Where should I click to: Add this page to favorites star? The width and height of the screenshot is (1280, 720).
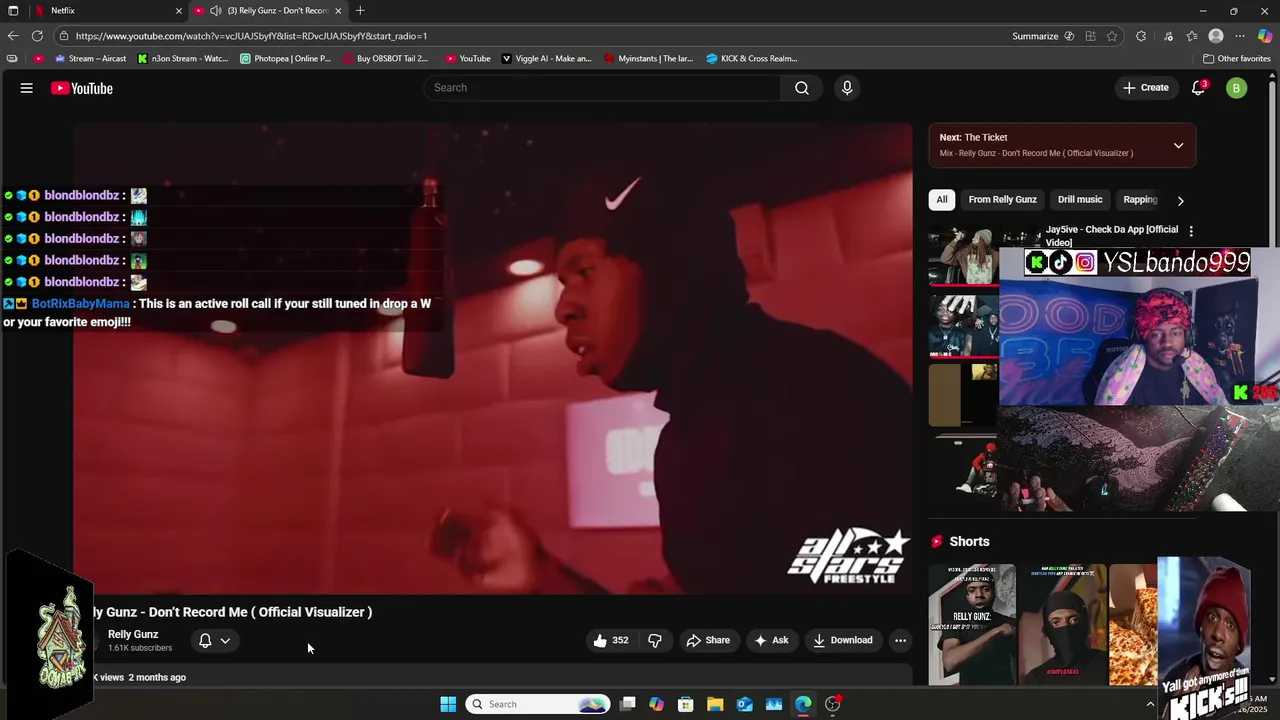(x=1112, y=36)
